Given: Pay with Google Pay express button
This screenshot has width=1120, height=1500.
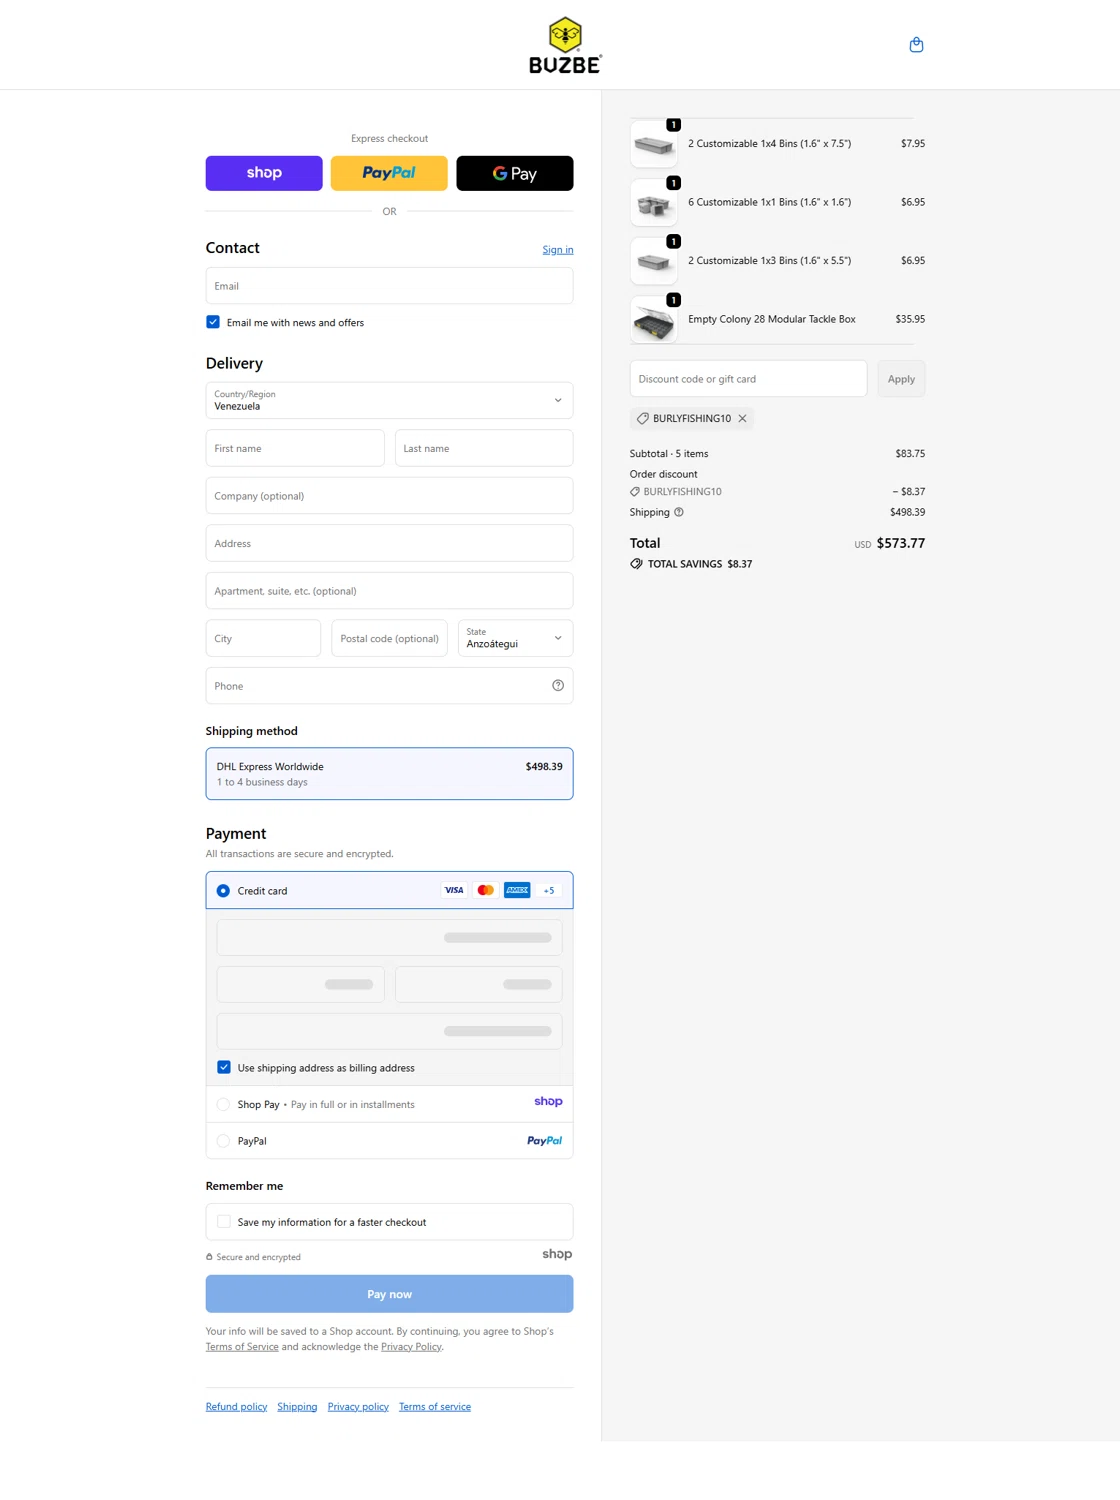Looking at the screenshot, I should coord(515,173).
